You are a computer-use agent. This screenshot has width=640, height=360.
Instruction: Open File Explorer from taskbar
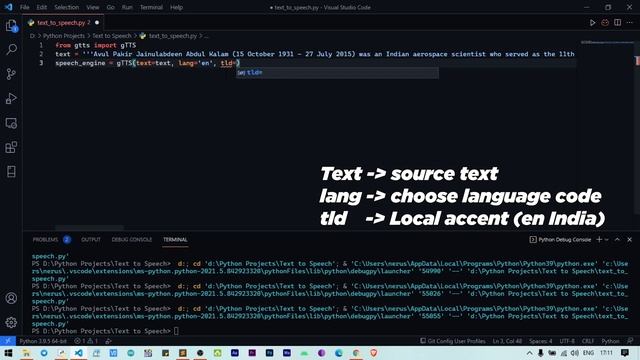tap(26, 353)
